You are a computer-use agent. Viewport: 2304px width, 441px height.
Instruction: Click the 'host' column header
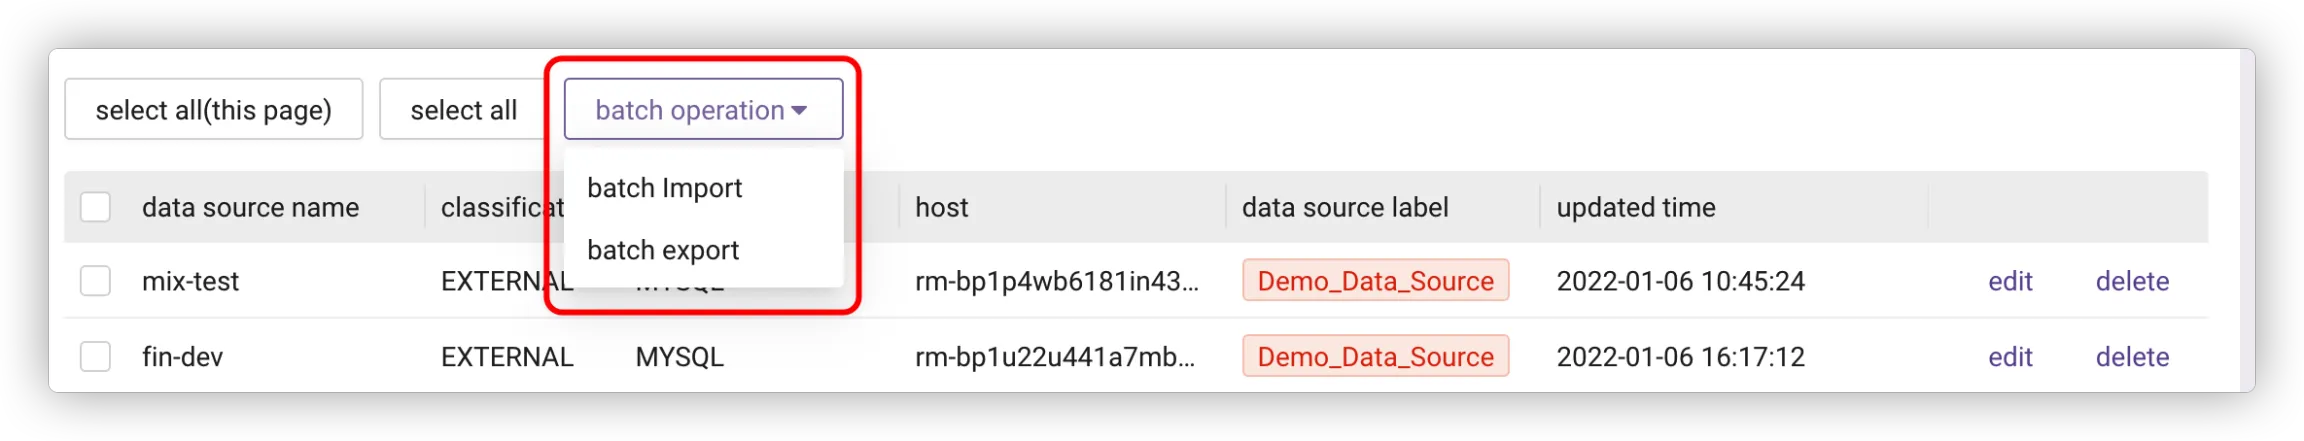[942, 207]
